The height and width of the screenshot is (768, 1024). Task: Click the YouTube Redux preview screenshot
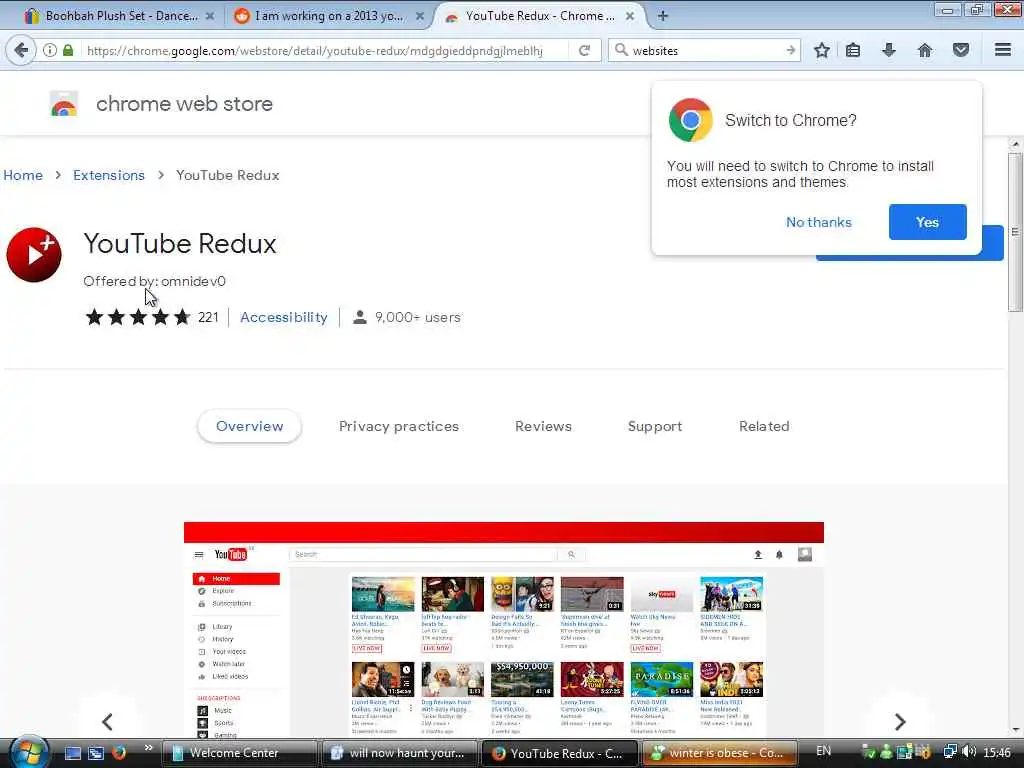coord(504,630)
